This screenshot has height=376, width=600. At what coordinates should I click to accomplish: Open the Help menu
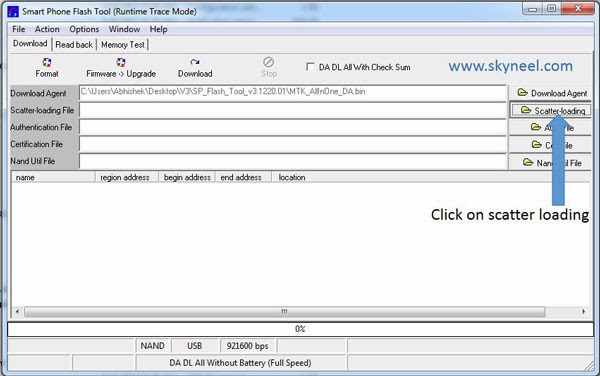coord(158,29)
